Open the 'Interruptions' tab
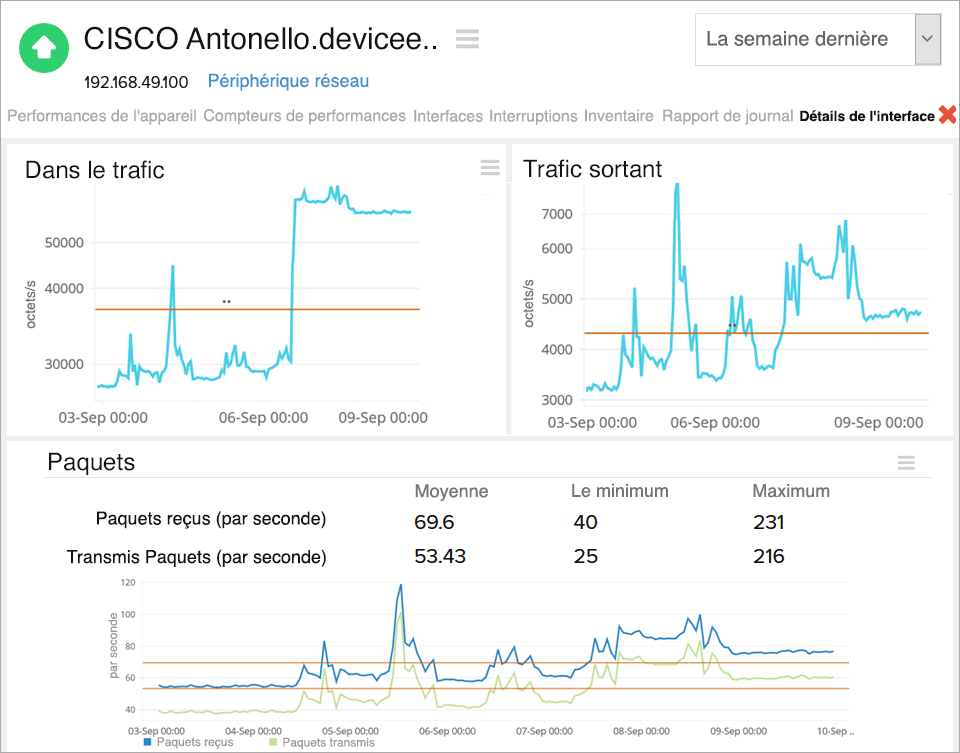The height and width of the screenshot is (753, 960). (533, 116)
